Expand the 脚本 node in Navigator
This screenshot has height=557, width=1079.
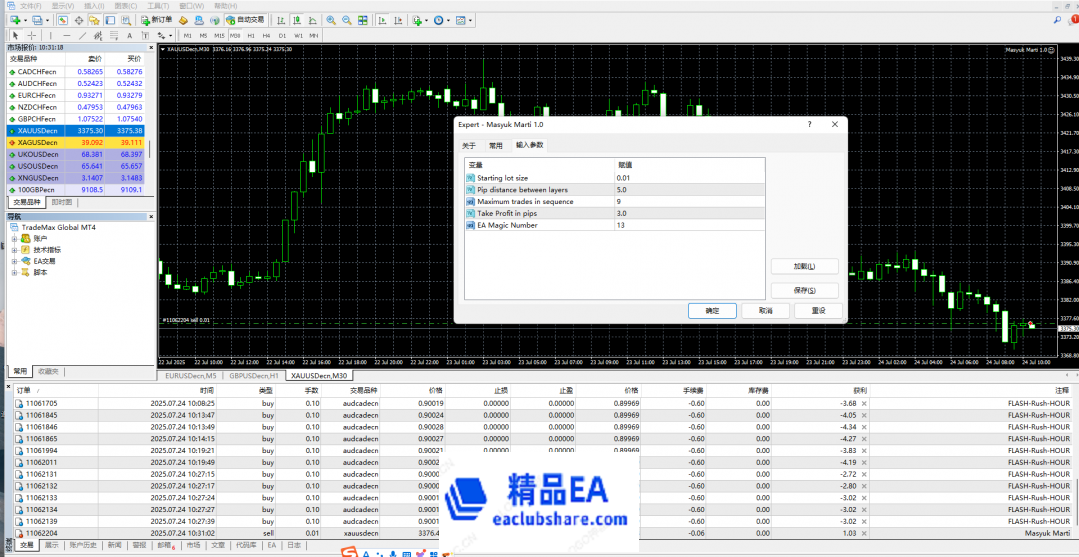pyautogui.click(x=14, y=273)
